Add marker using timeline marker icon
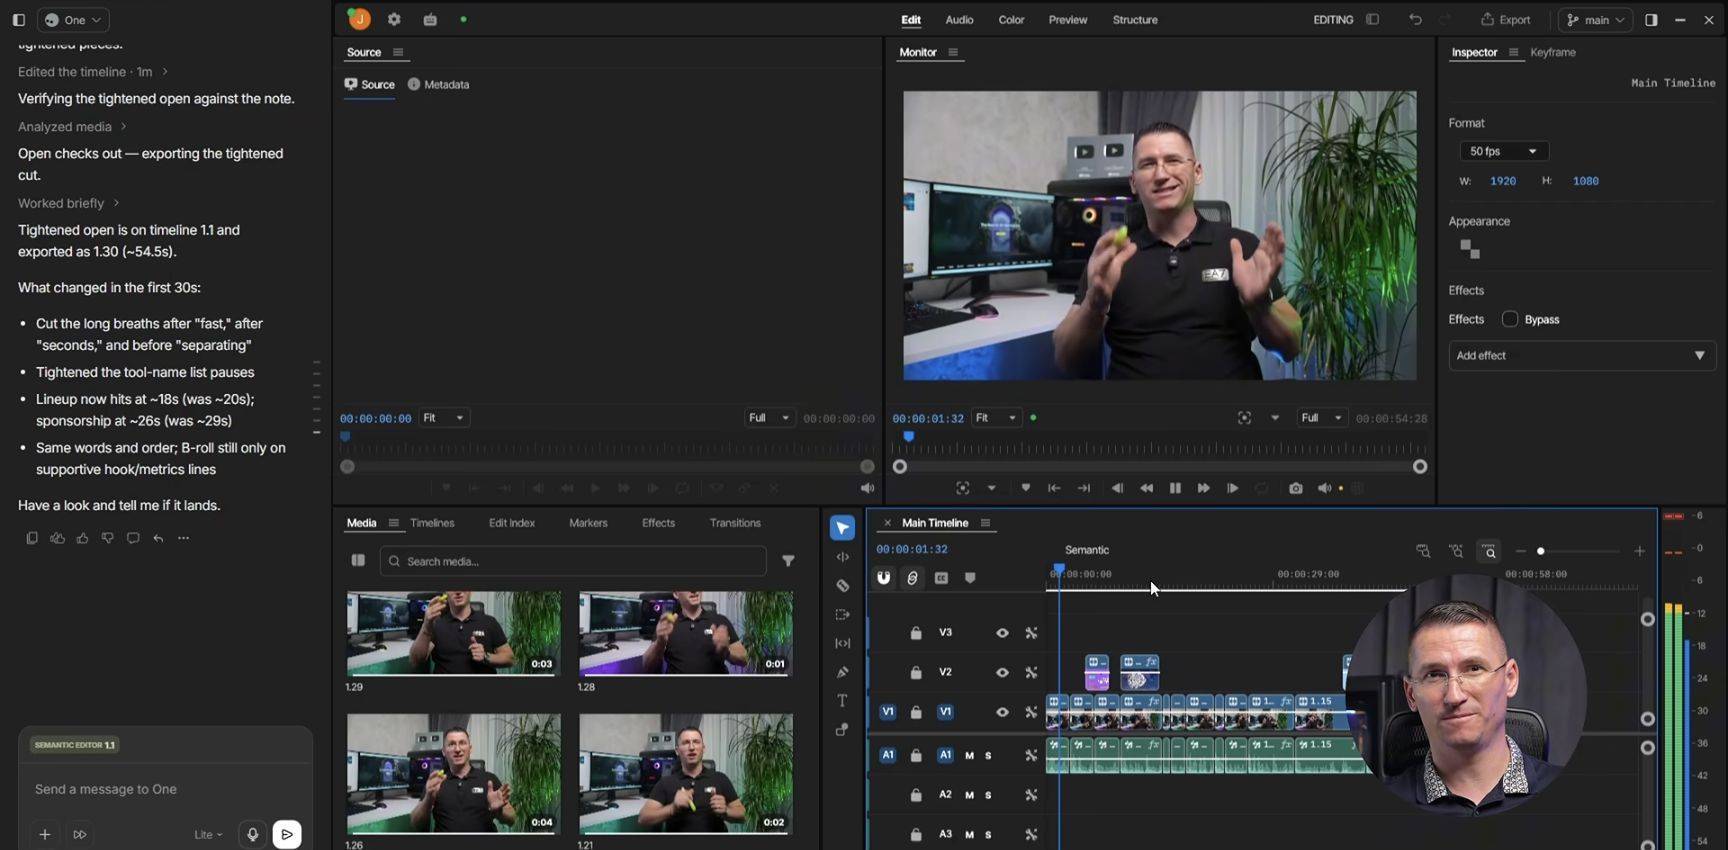This screenshot has height=850, width=1728. coord(970,578)
